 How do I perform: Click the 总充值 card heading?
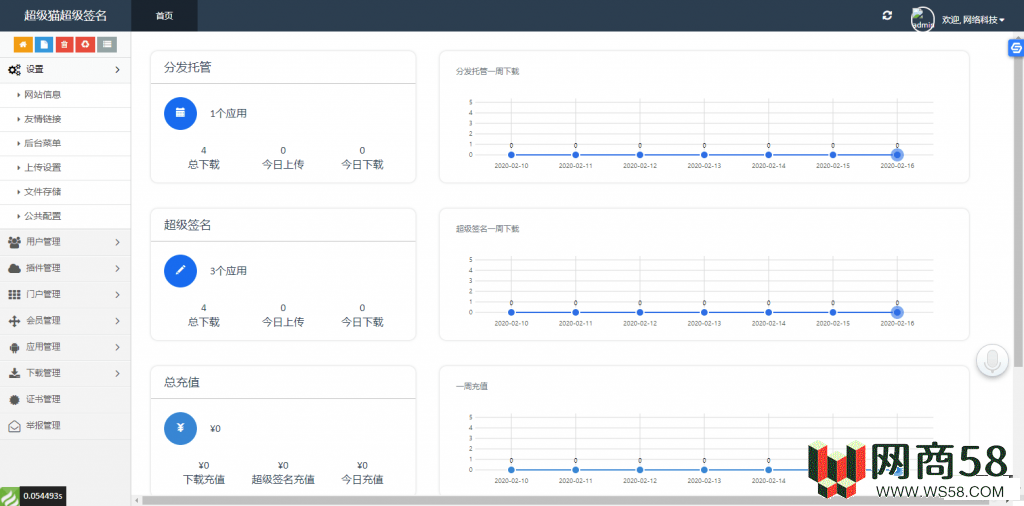[x=182, y=383]
